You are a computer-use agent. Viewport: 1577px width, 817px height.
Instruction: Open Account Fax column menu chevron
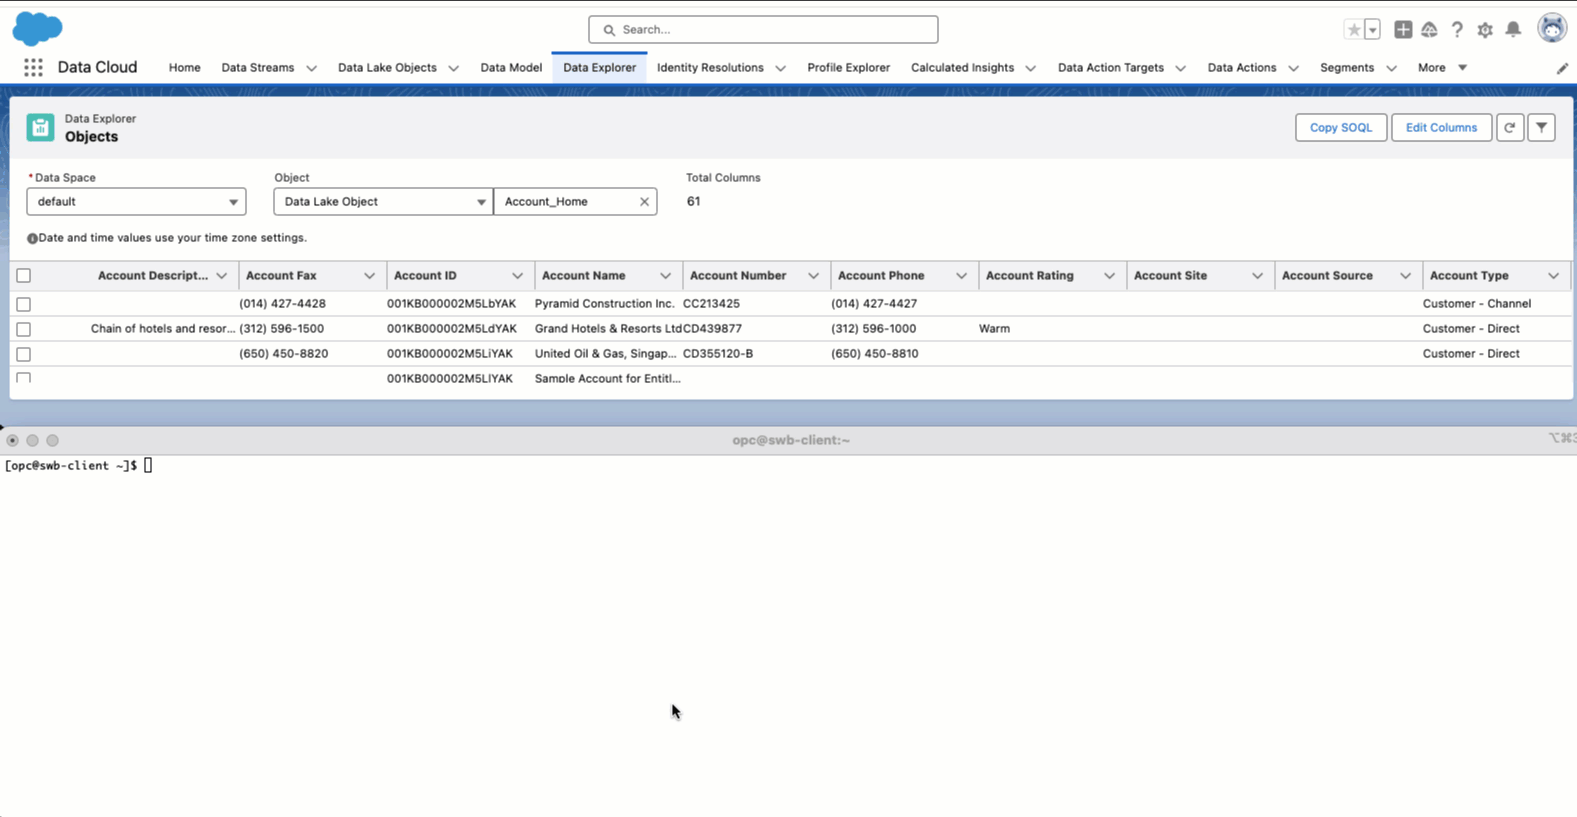coord(369,276)
